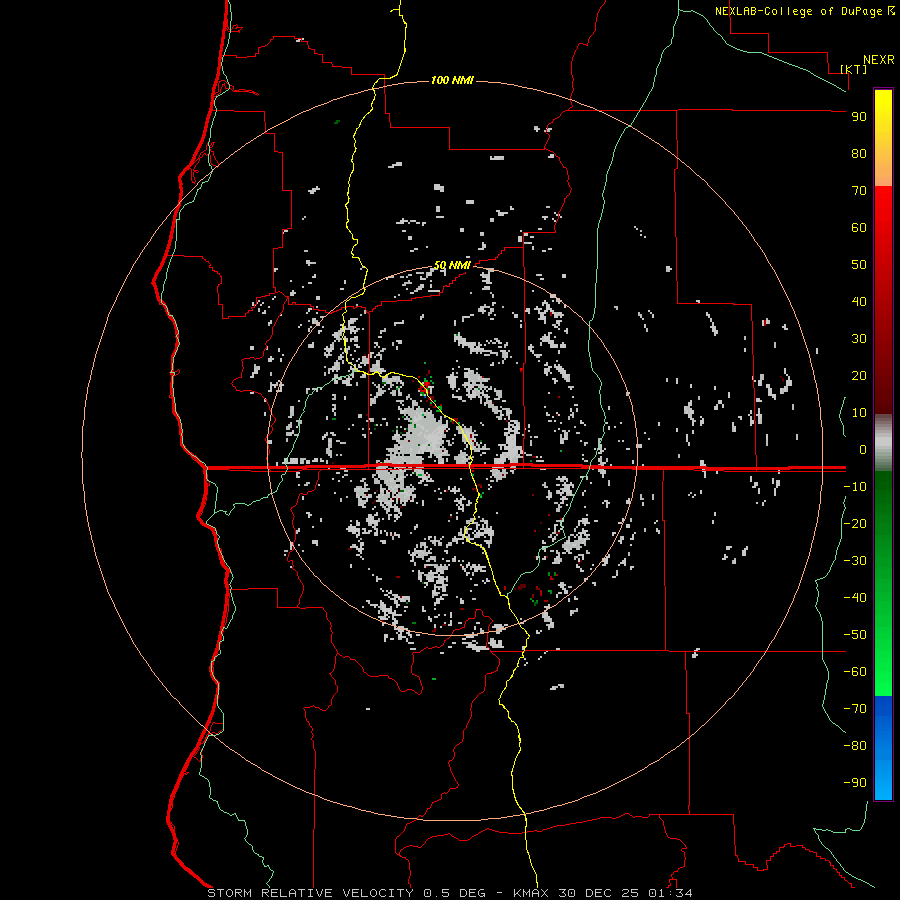The image size is (900, 900).
Task: Click the 50 value on the velocity scale
Action: [x=859, y=265]
